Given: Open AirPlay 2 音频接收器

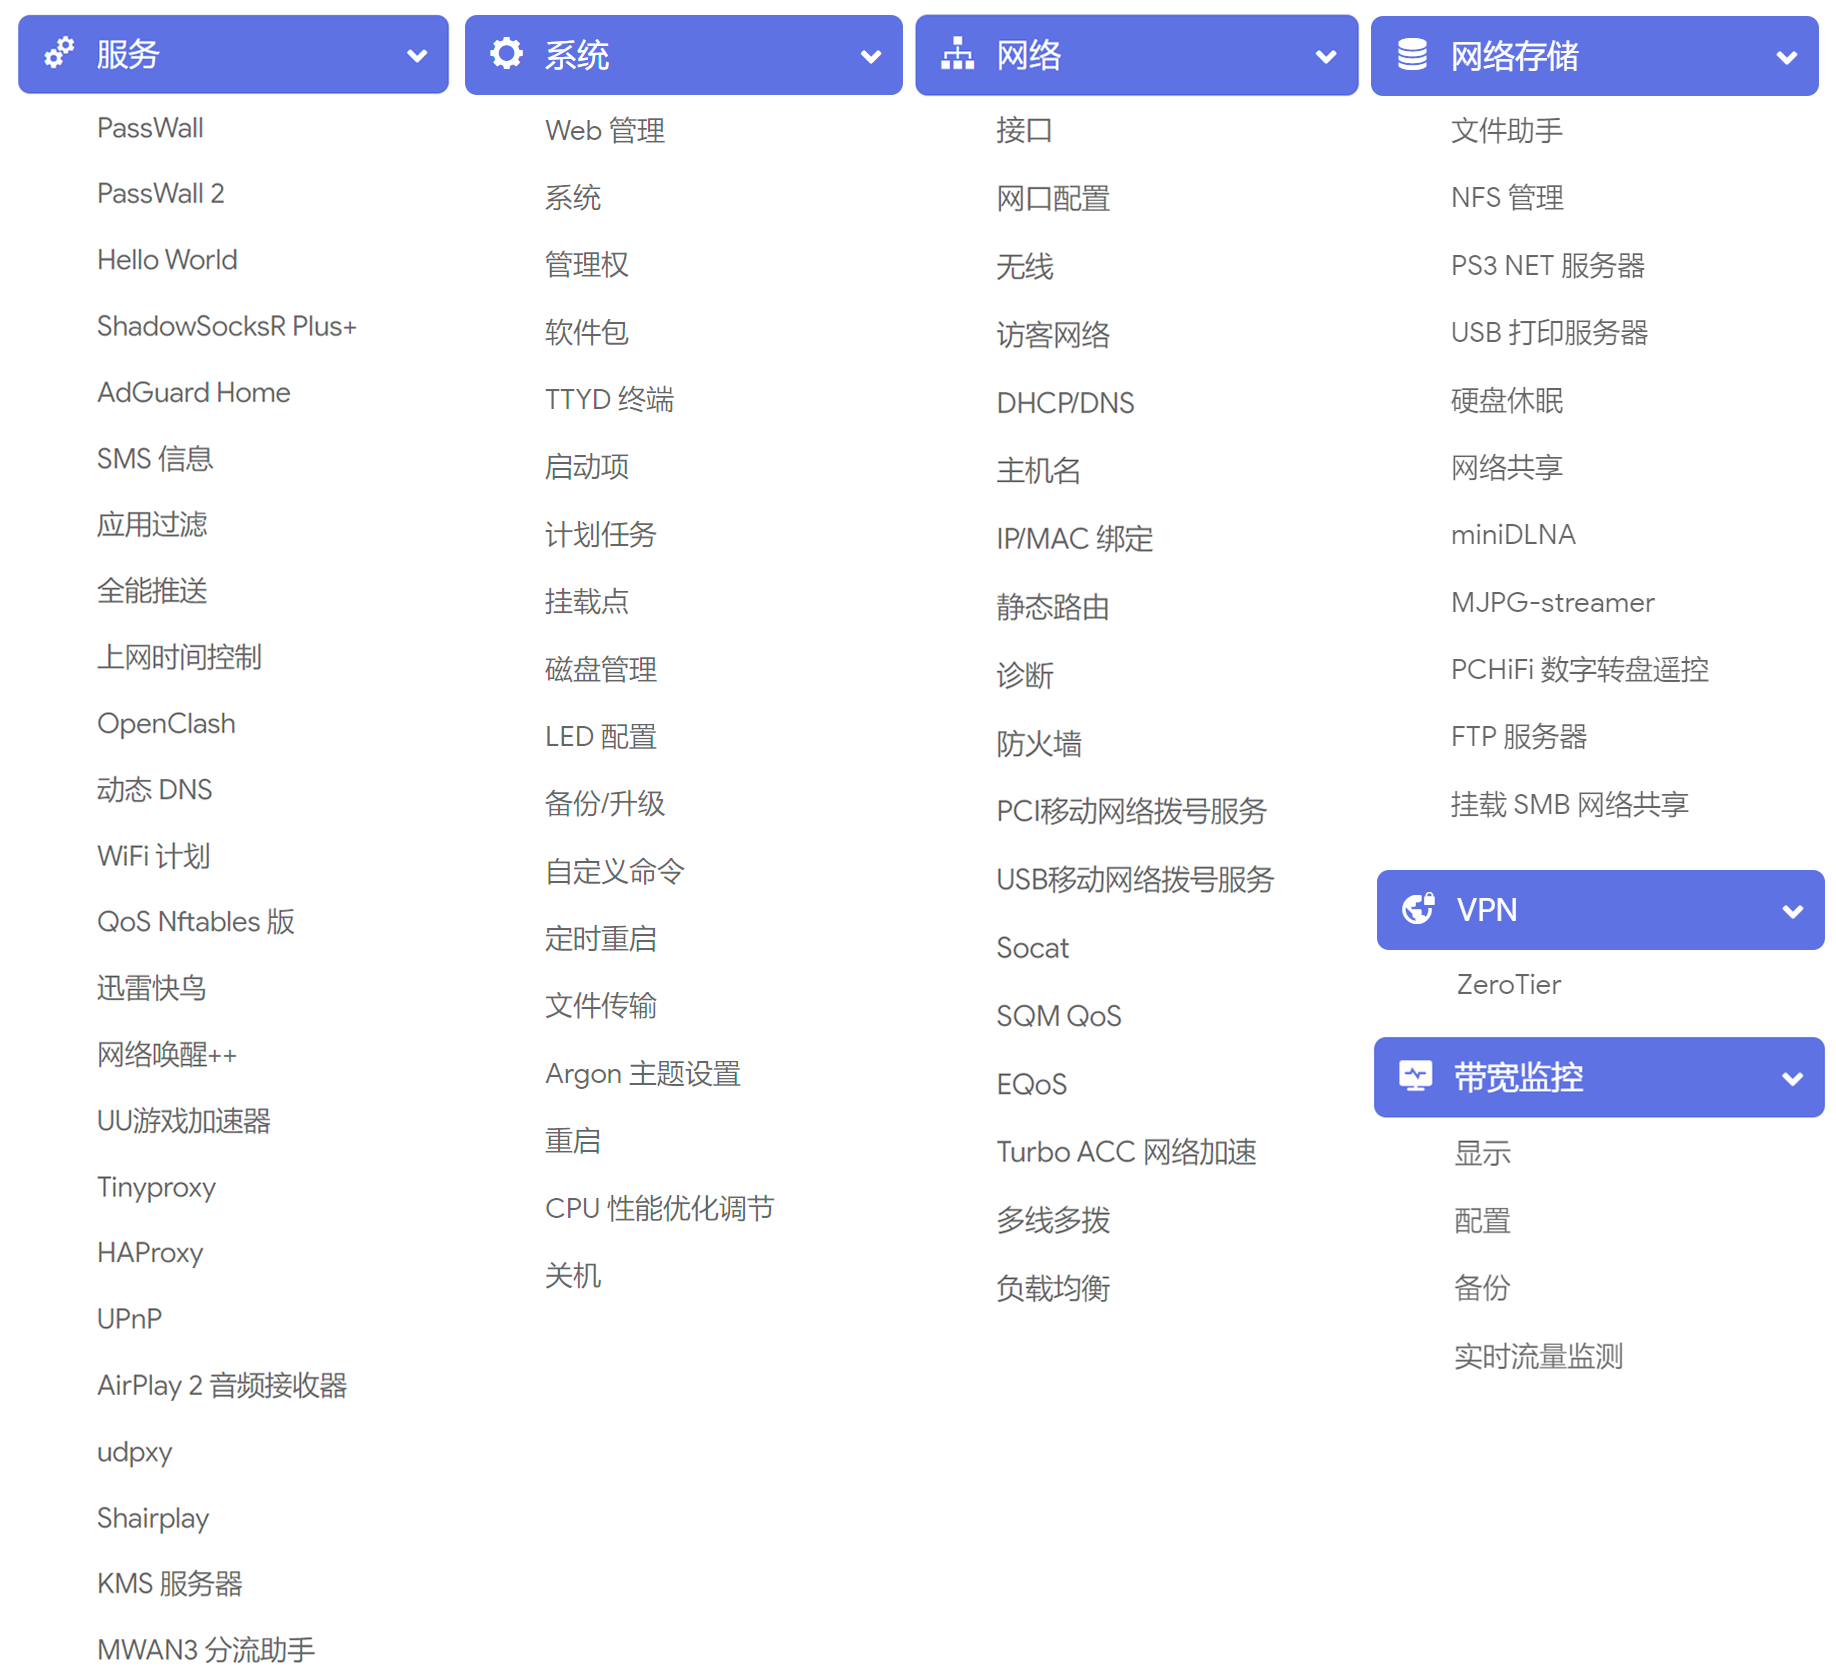Looking at the screenshot, I should tap(221, 1385).
